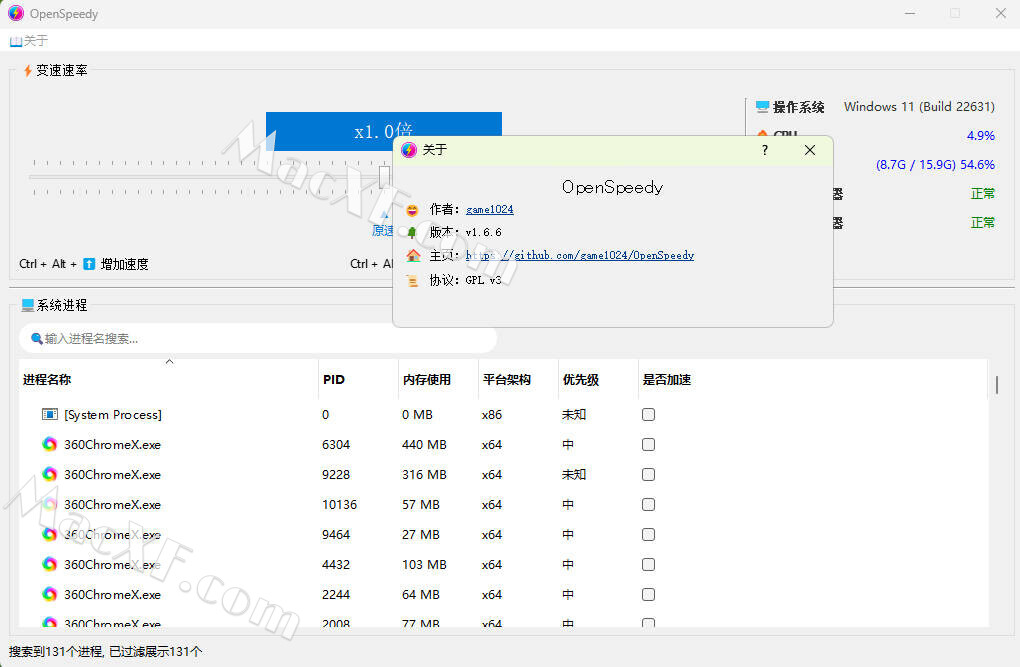Click the speed rate slider handle
Image resolution: width=1020 pixels, height=667 pixels.
tap(384, 176)
